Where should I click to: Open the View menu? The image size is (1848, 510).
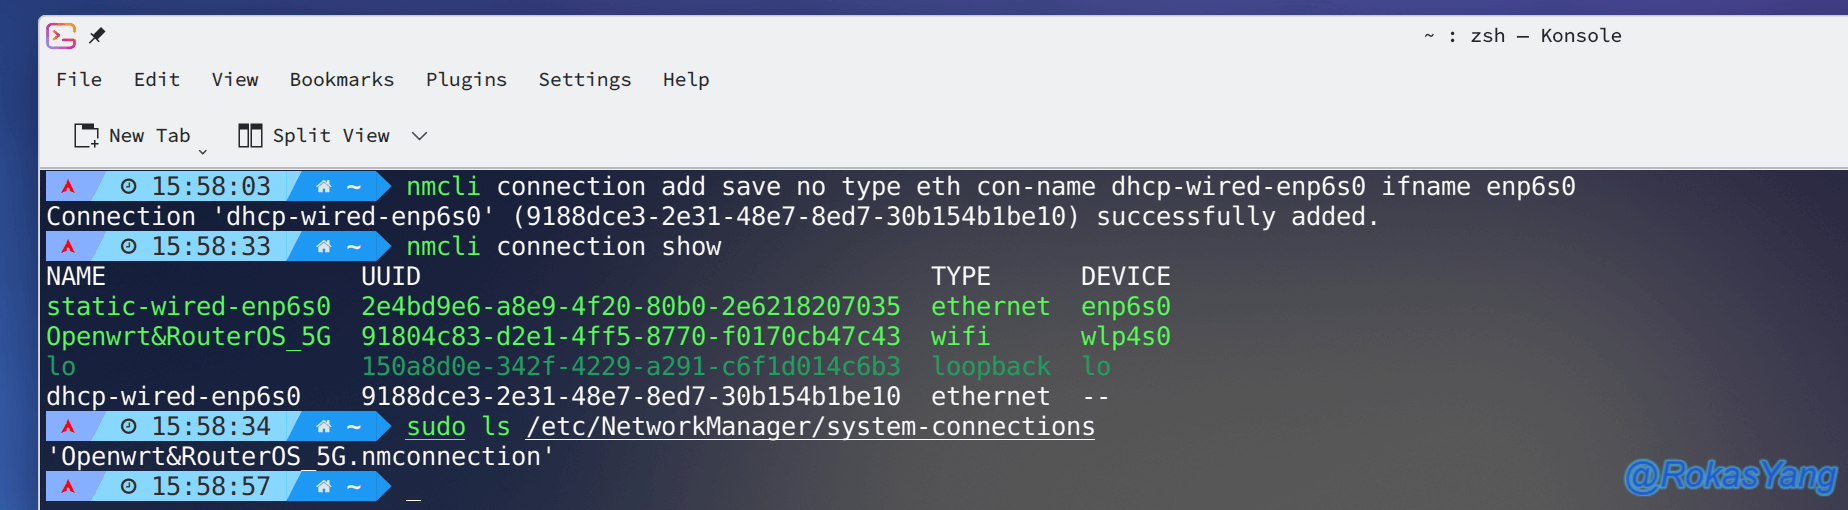click(235, 80)
